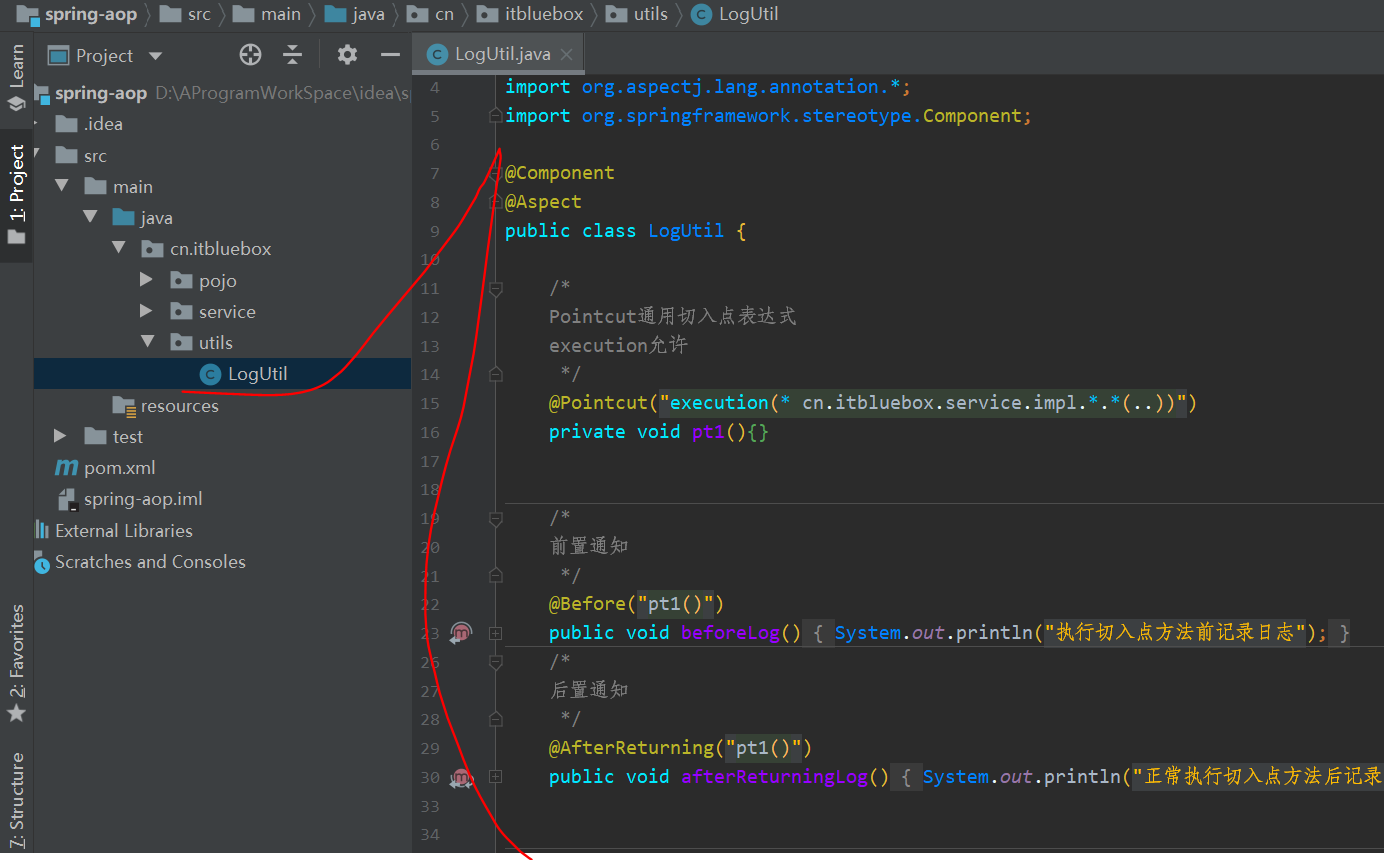Viewport: 1384px width, 860px height.
Task: Click the resources folder icon
Action: (x=124, y=405)
